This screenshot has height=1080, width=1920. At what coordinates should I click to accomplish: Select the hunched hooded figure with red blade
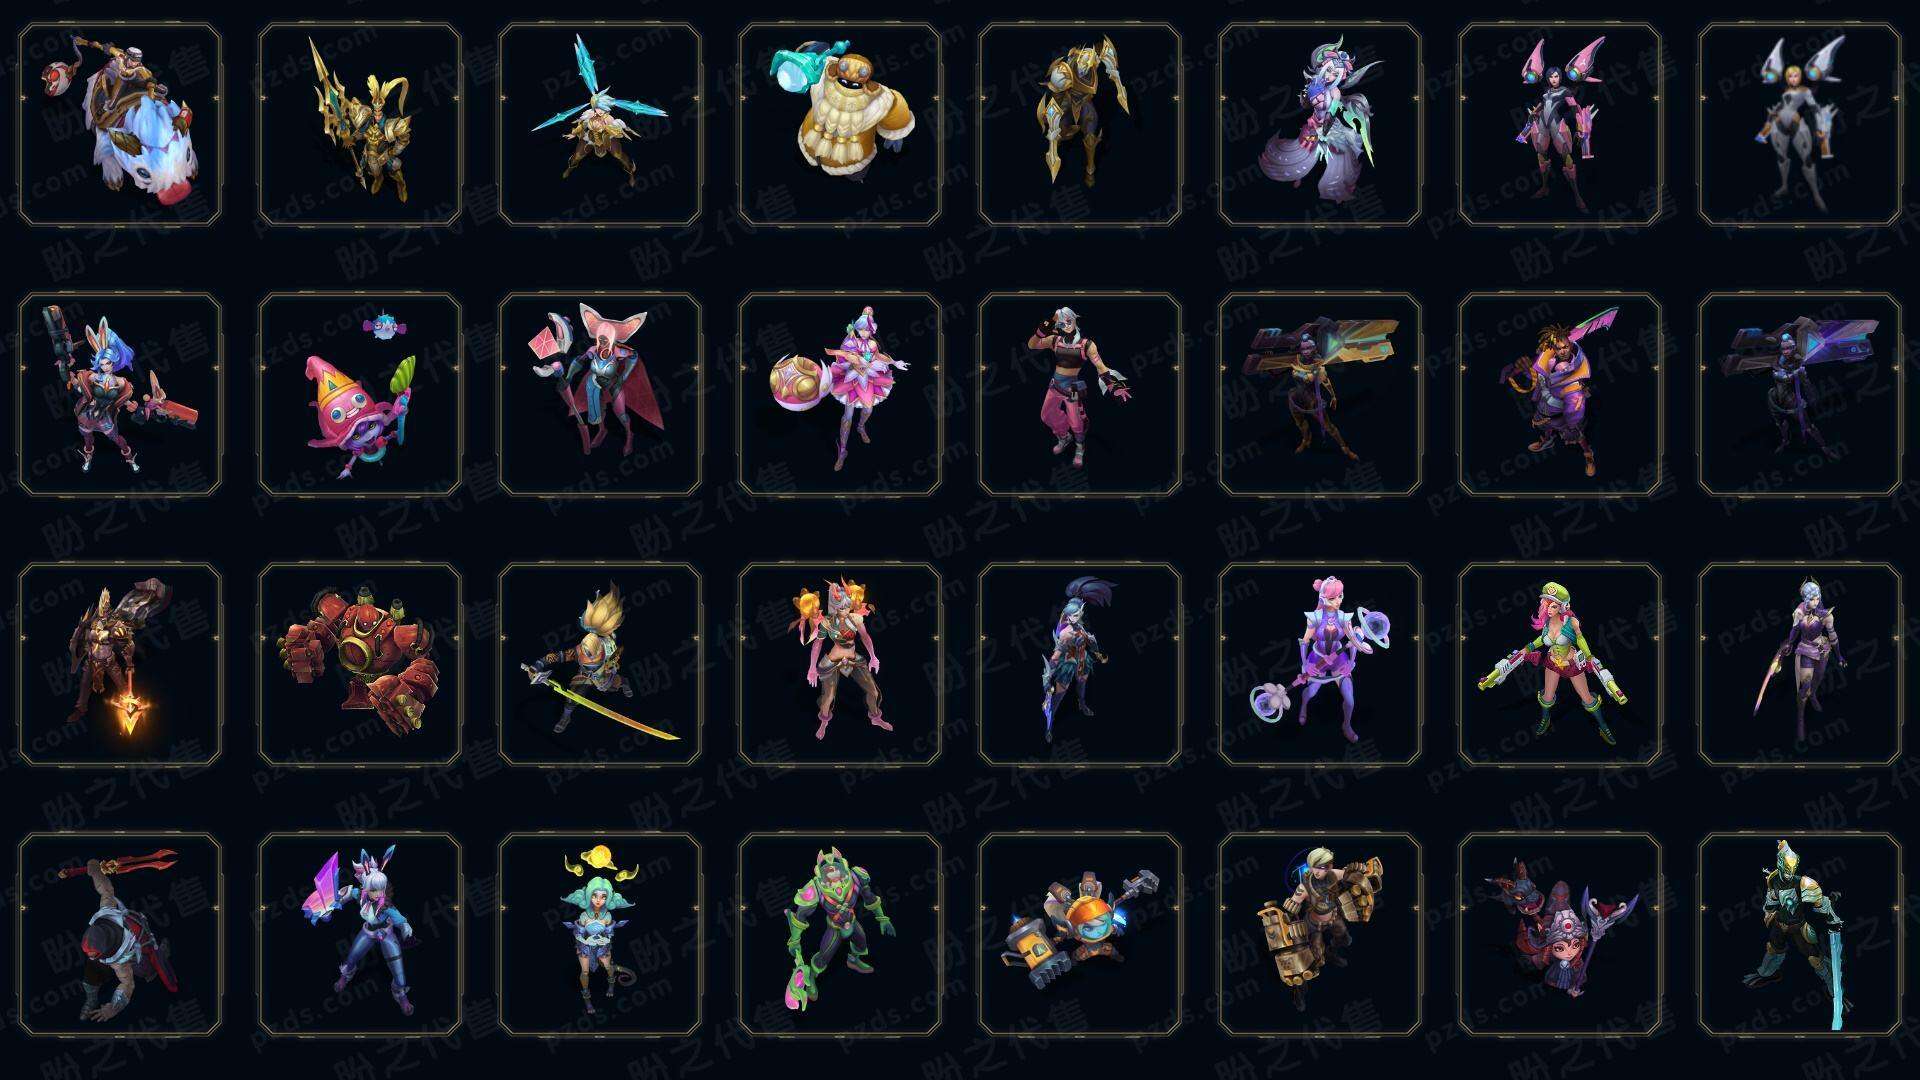click(120, 934)
